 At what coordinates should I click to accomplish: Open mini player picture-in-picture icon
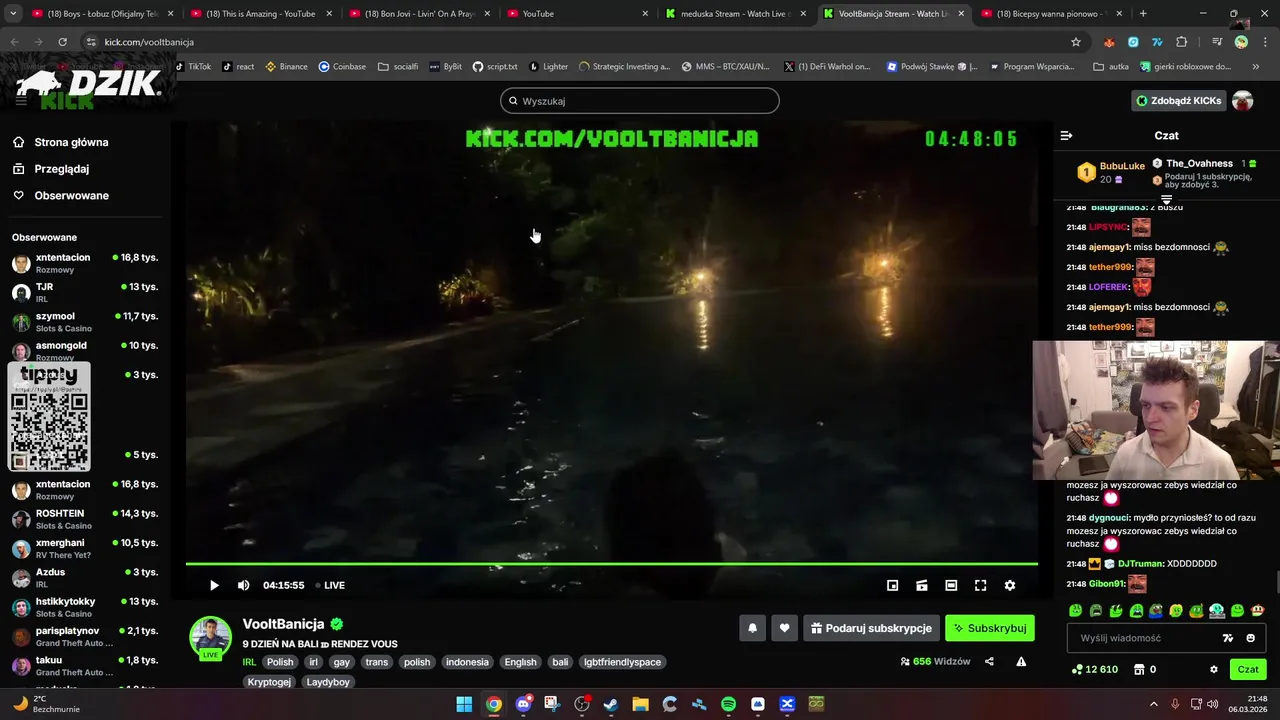tap(893, 585)
